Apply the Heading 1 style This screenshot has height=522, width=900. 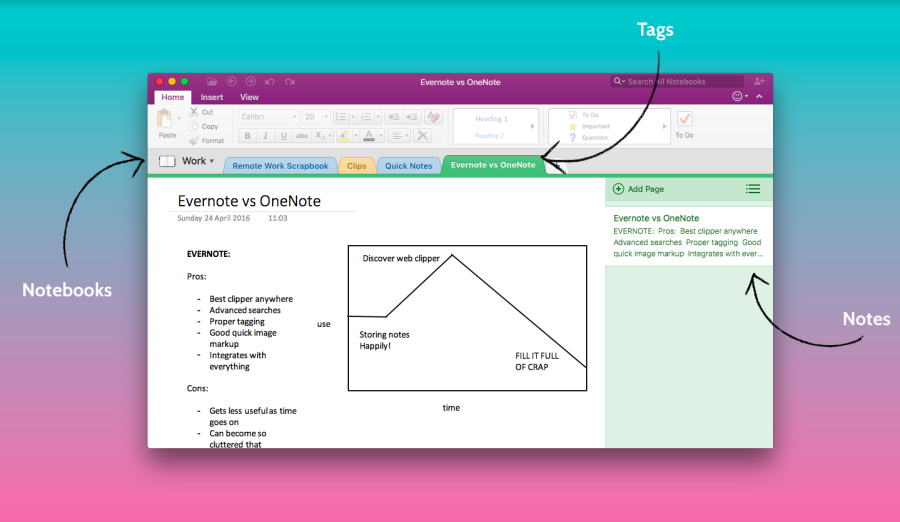(491, 118)
